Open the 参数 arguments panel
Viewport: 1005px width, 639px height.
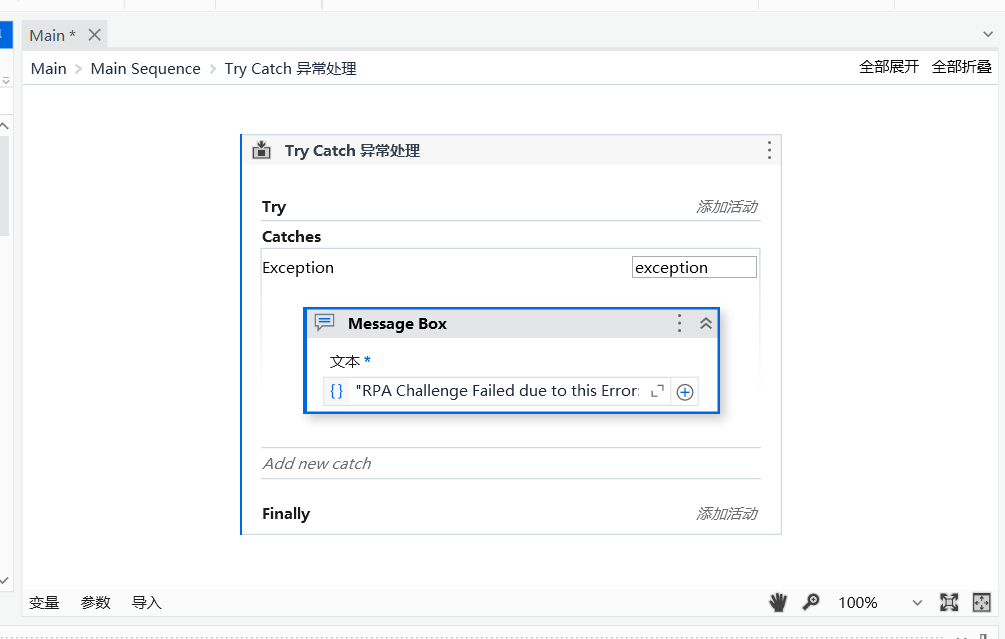click(96, 602)
